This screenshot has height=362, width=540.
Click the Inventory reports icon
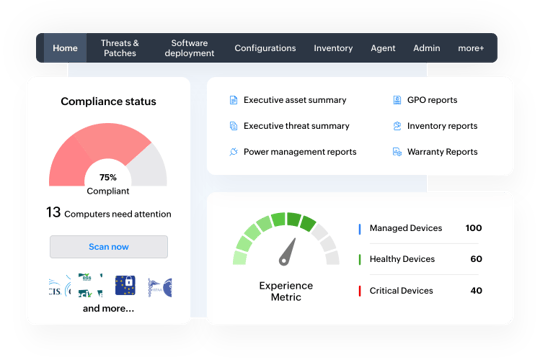[397, 126]
